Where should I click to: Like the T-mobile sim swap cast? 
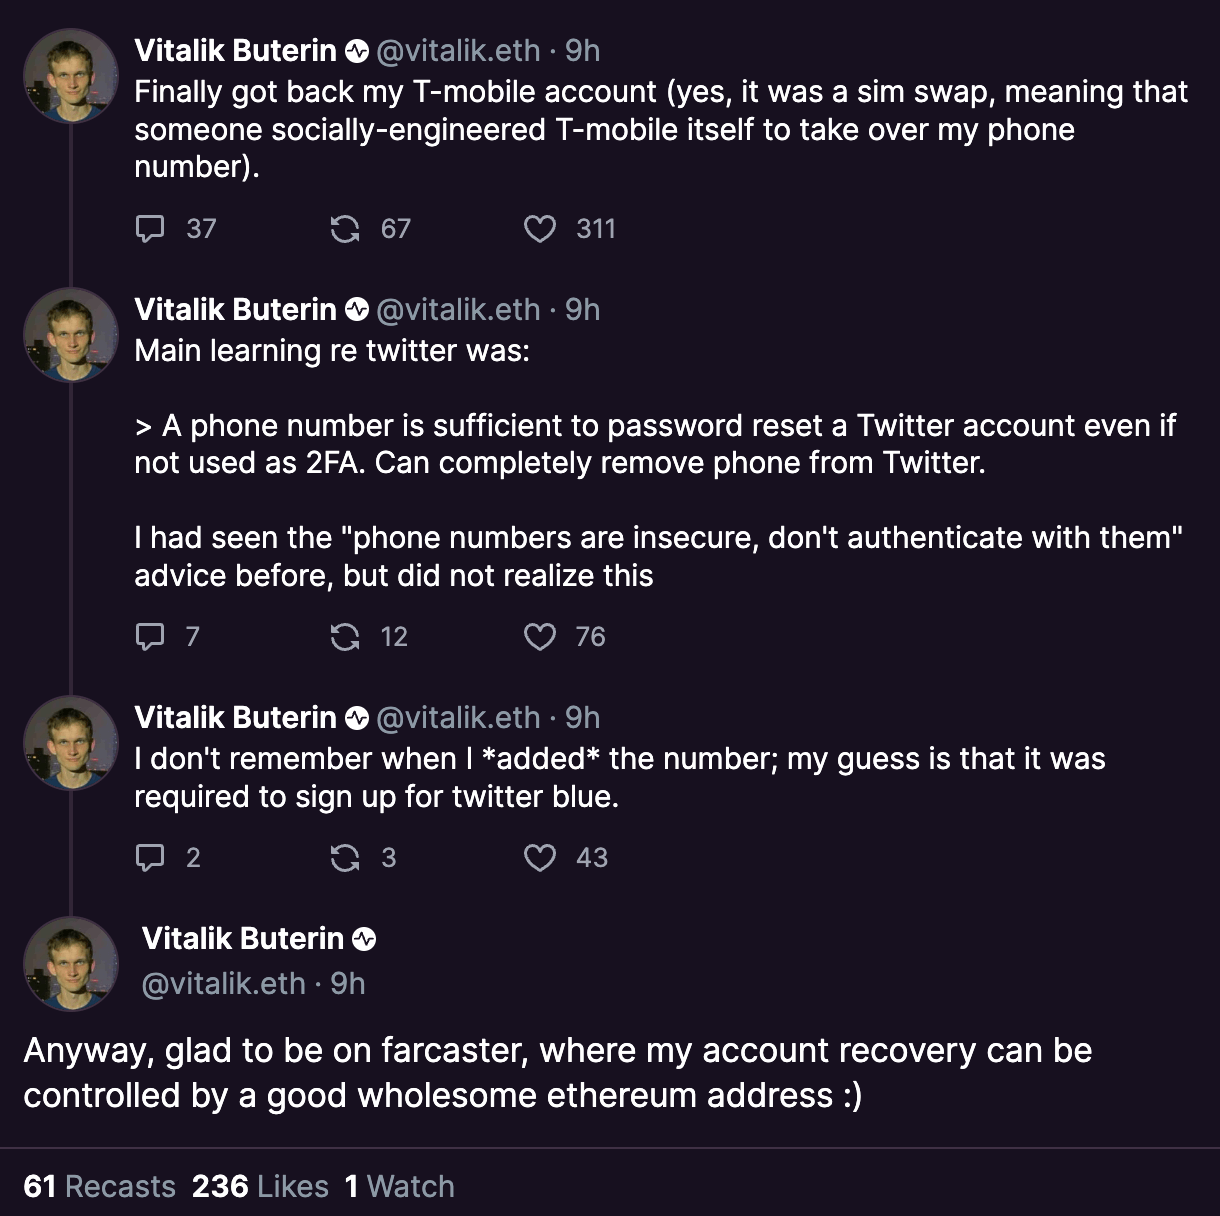pyautogui.click(x=540, y=230)
